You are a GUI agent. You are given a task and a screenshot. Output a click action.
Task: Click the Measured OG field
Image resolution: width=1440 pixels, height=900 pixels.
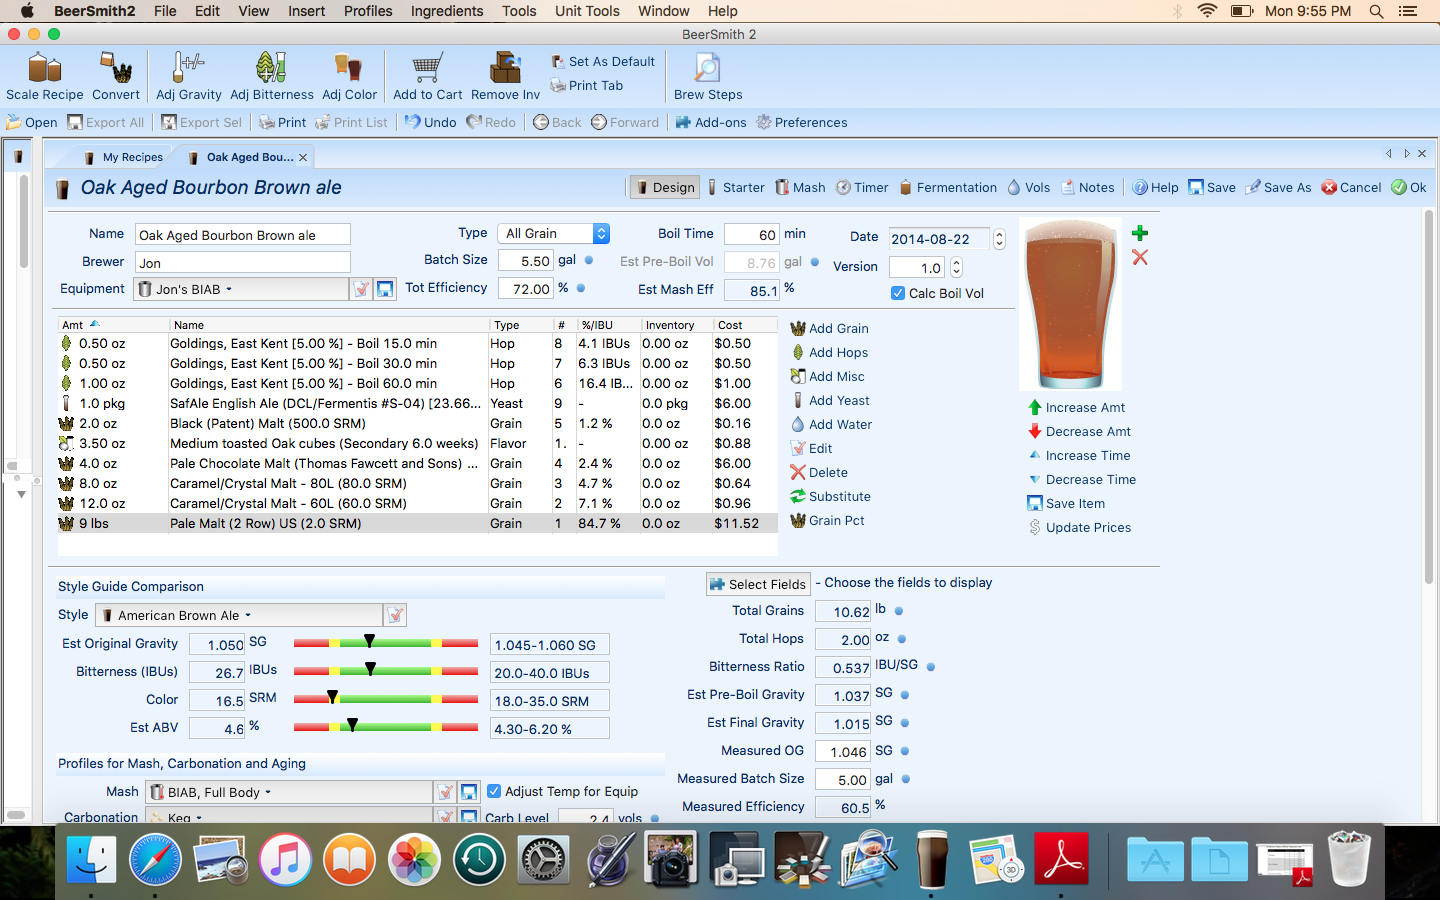click(x=842, y=751)
